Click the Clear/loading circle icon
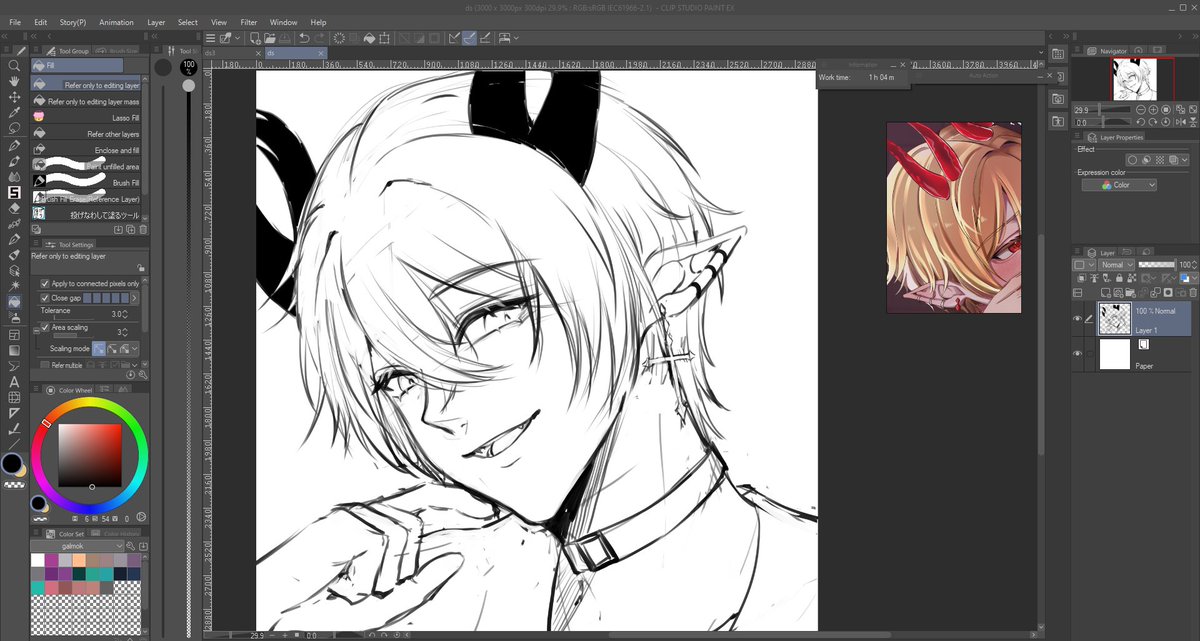This screenshot has height=641, width=1200. pyautogui.click(x=340, y=38)
